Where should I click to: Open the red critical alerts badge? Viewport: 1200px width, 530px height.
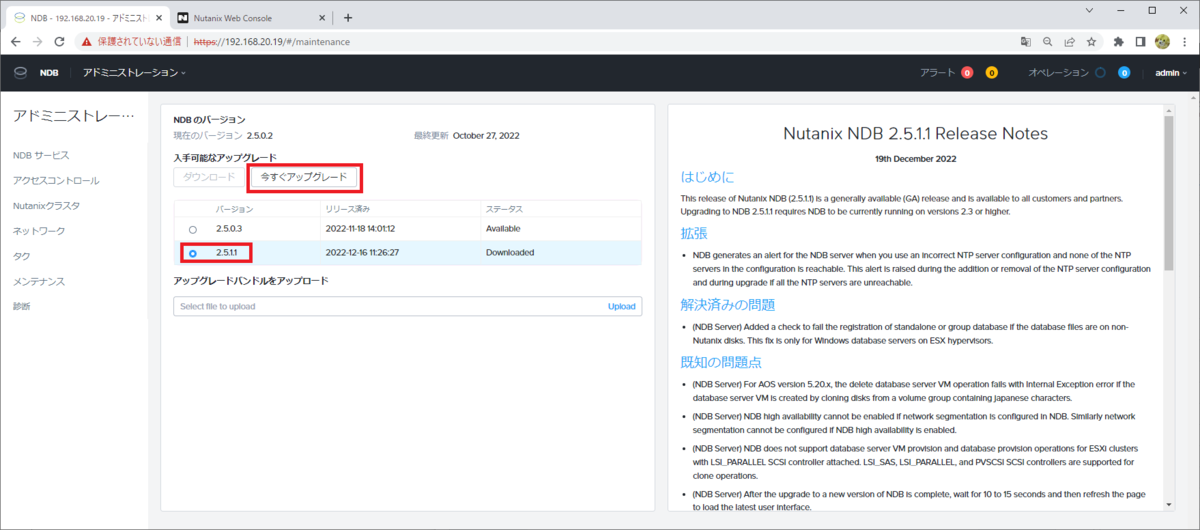[x=967, y=73]
